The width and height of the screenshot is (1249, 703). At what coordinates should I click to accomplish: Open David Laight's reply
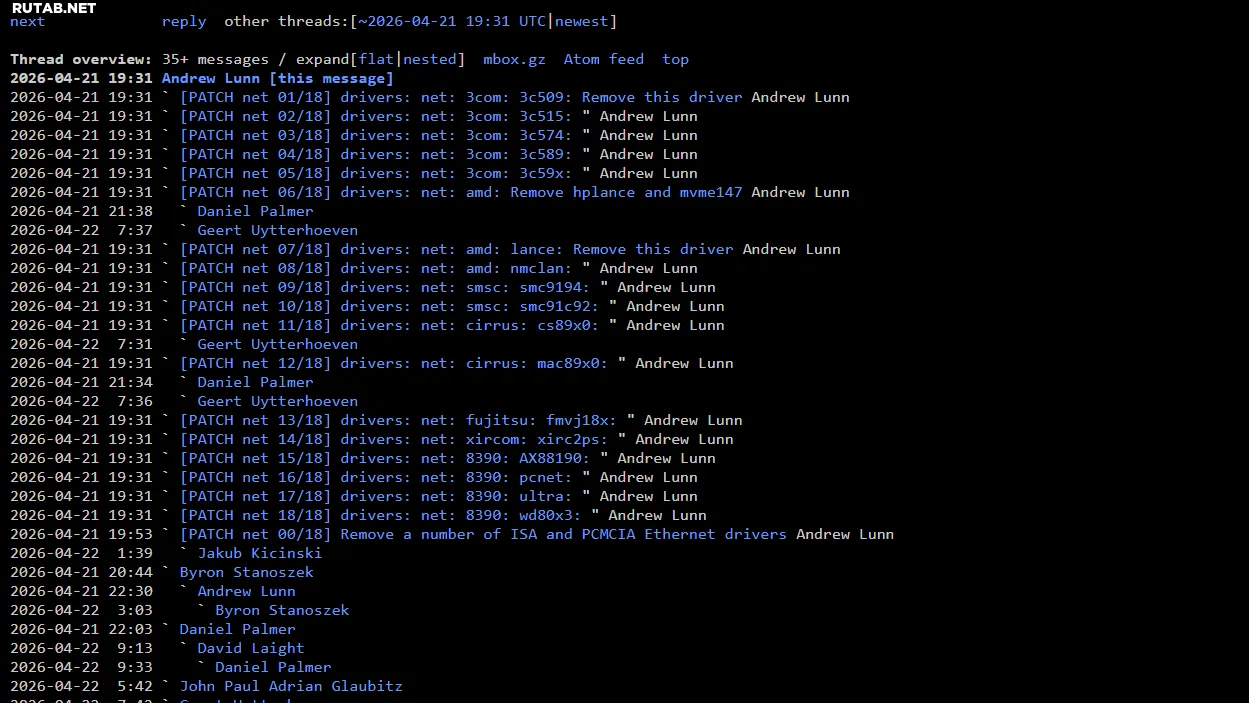coord(250,648)
